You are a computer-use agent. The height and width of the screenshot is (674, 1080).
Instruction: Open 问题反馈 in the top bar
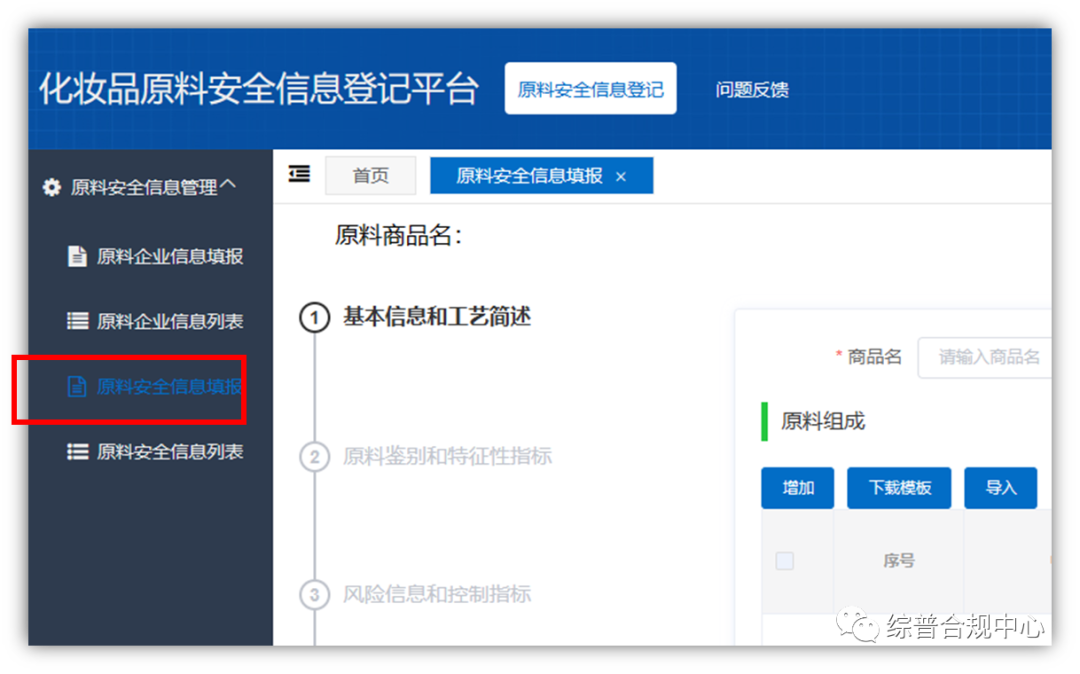pyautogui.click(x=752, y=89)
